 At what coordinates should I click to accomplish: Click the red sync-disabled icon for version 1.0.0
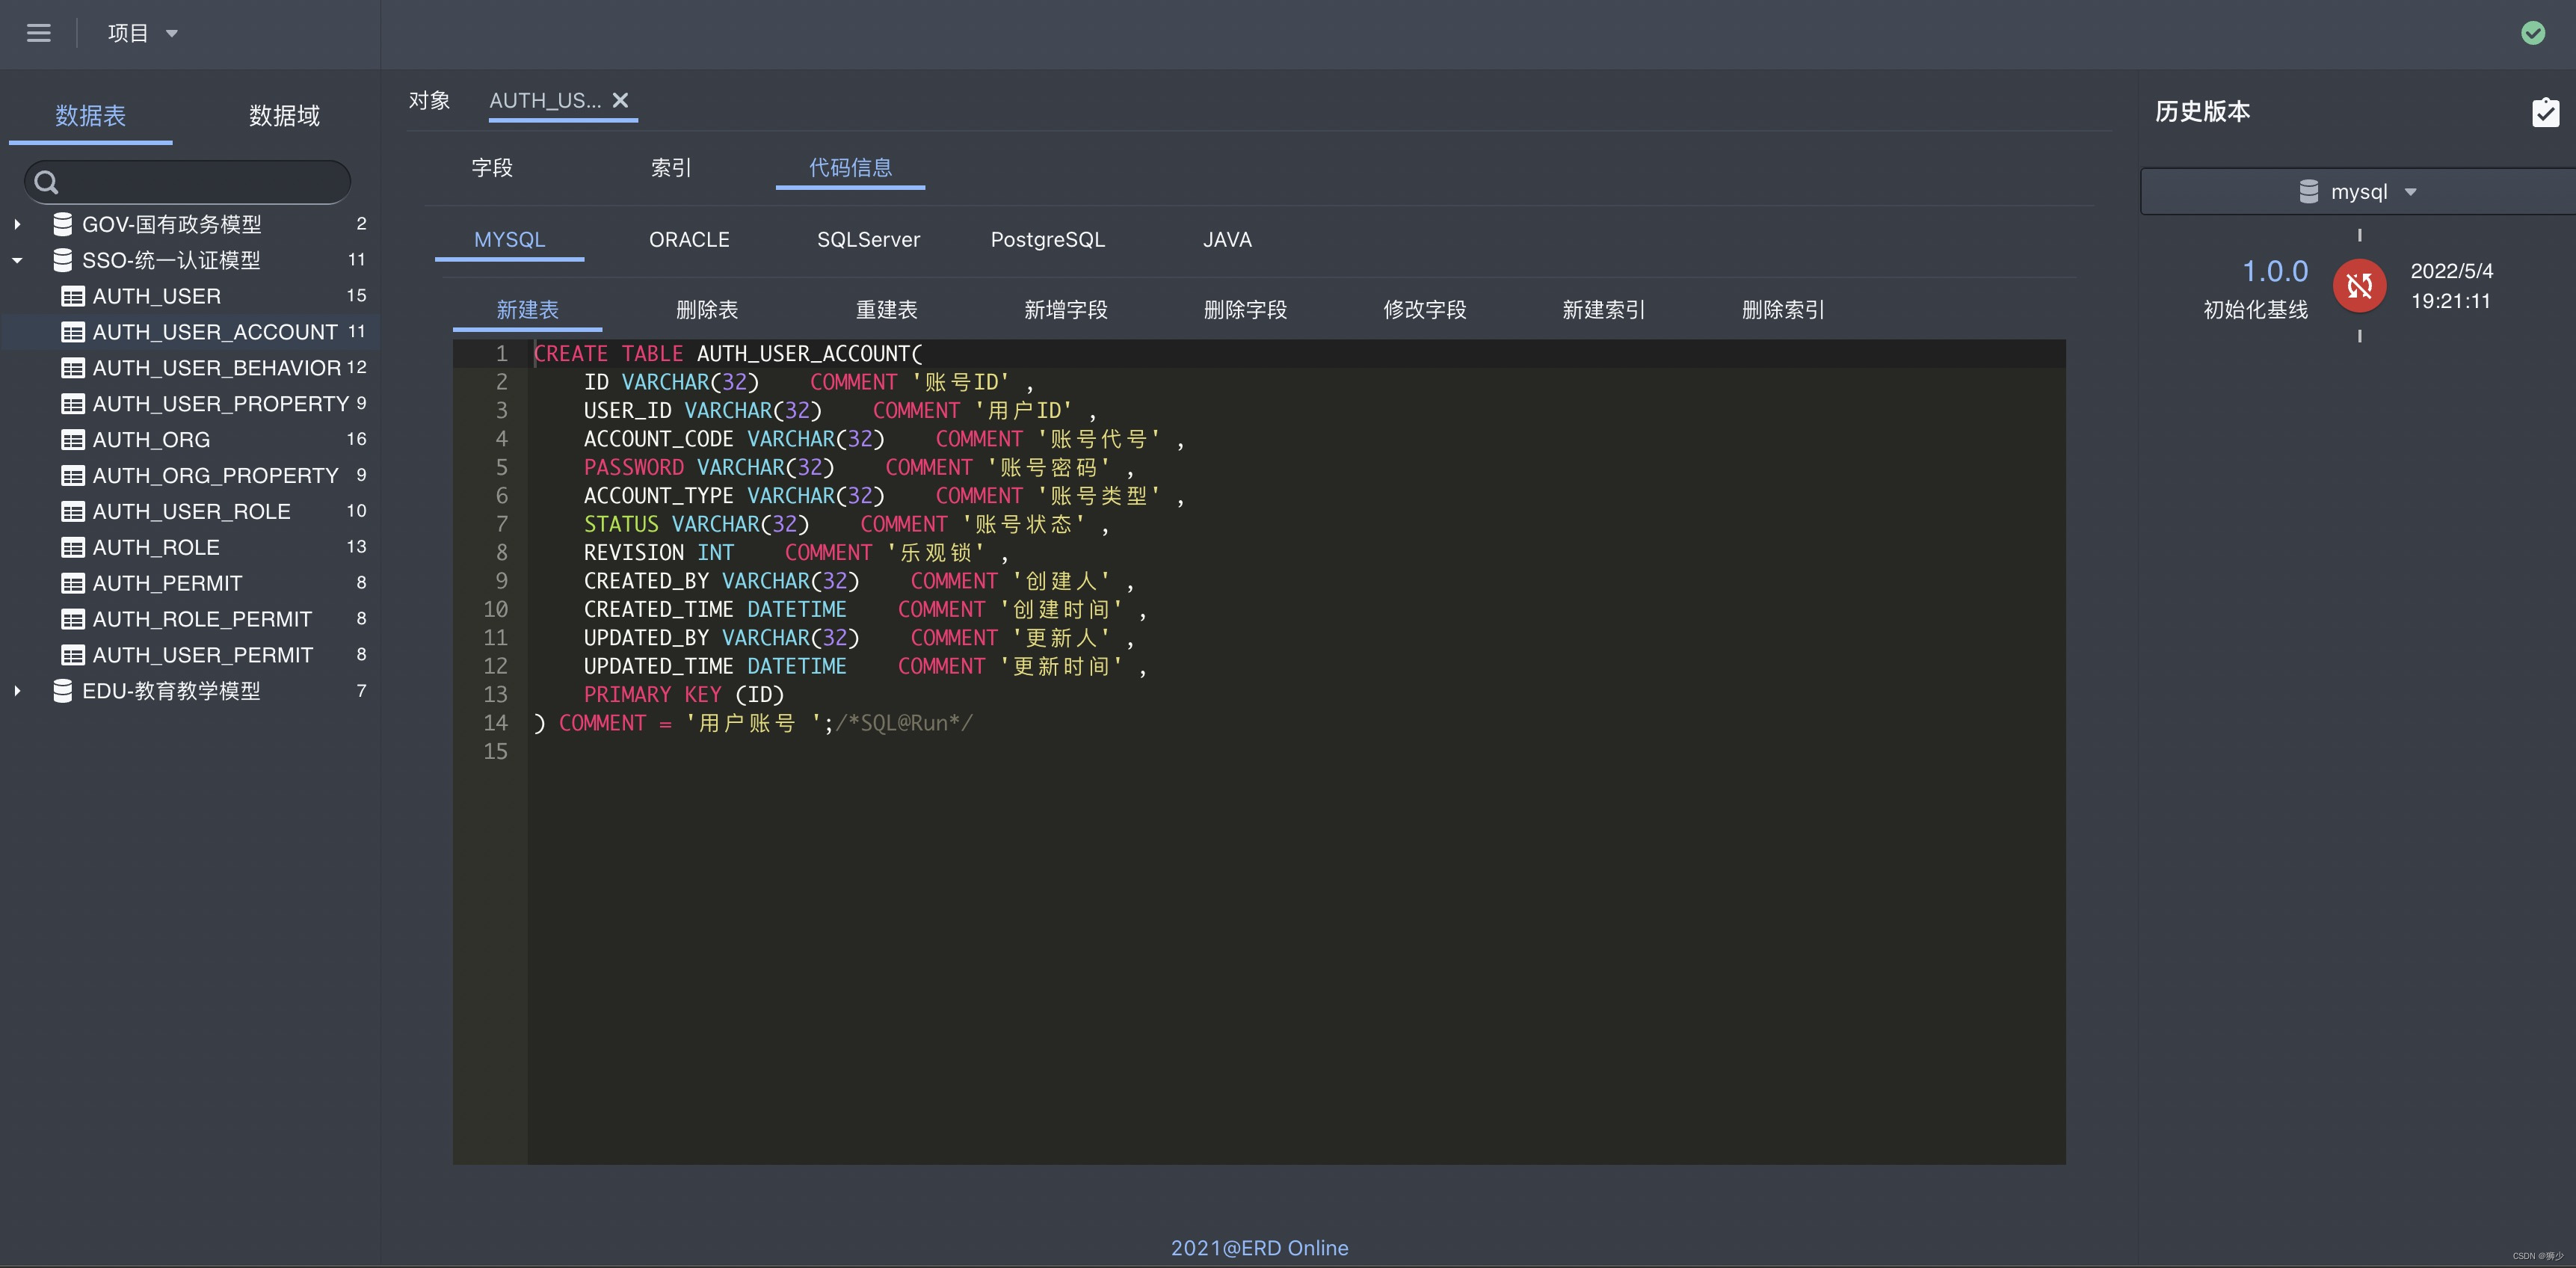click(x=2359, y=286)
